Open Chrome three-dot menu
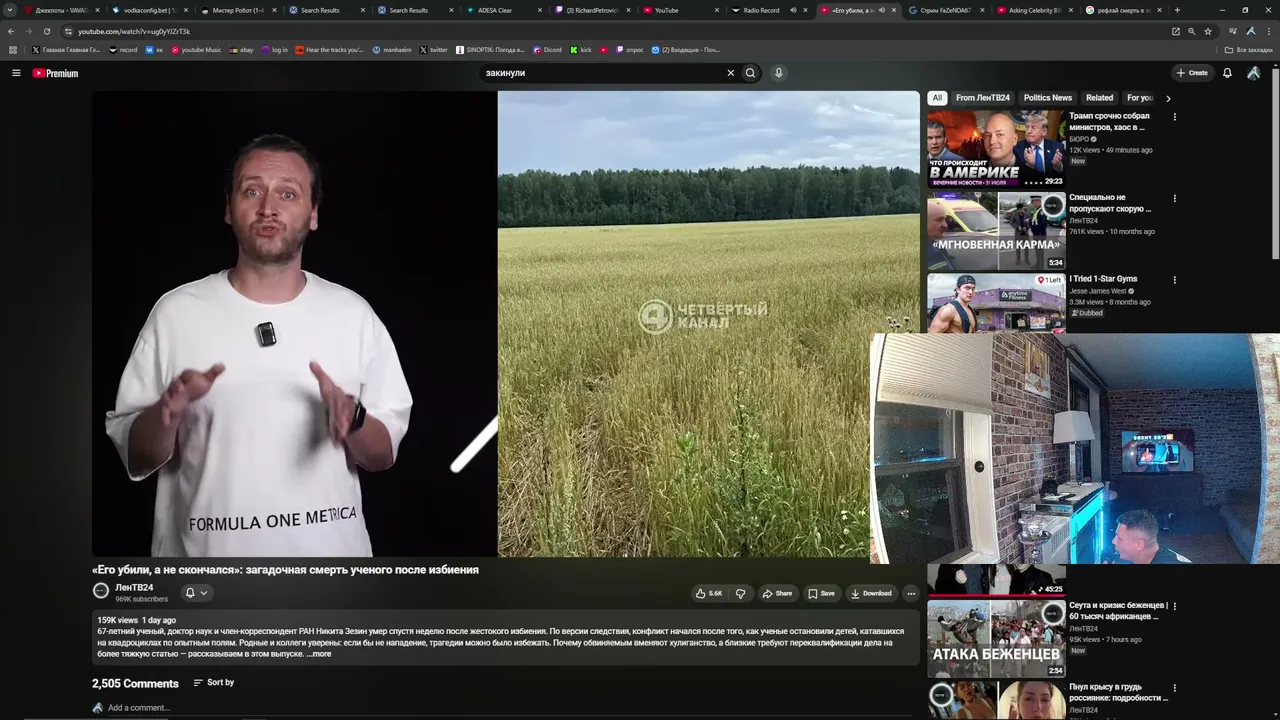The height and width of the screenshot is (720, 1280). click(x=1270, y=31)
